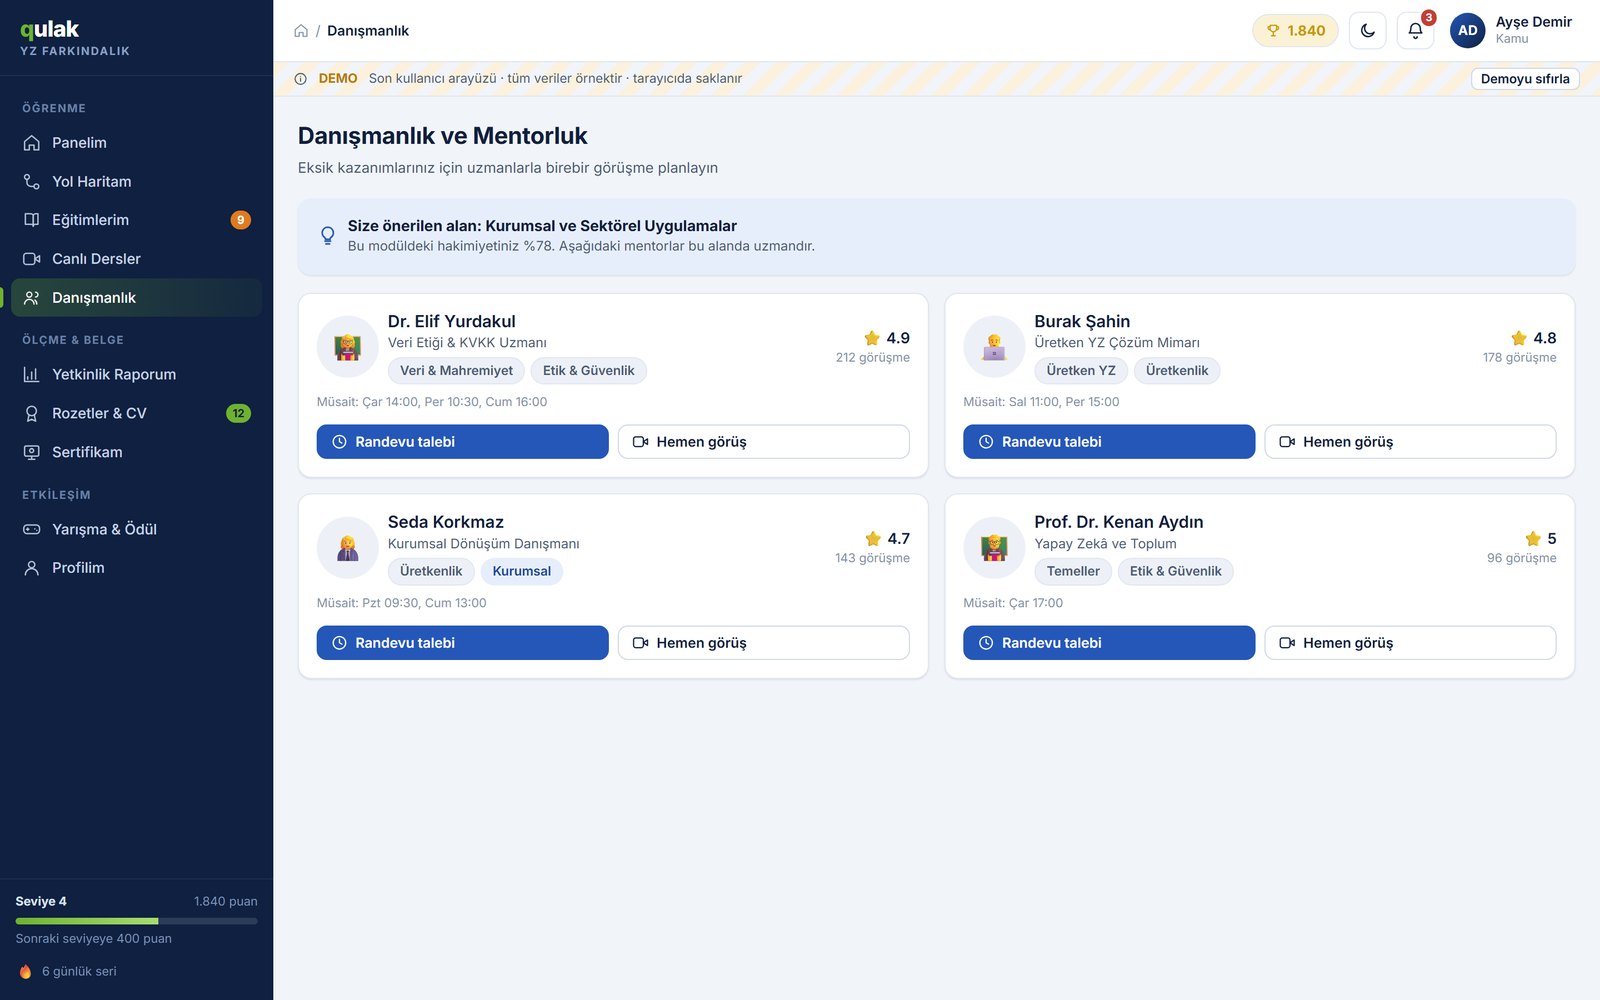Click Hemen görüş for Seda Korkmaz
The height and width of the screenshot is (1000, 1600).
(x=763, y=643)
